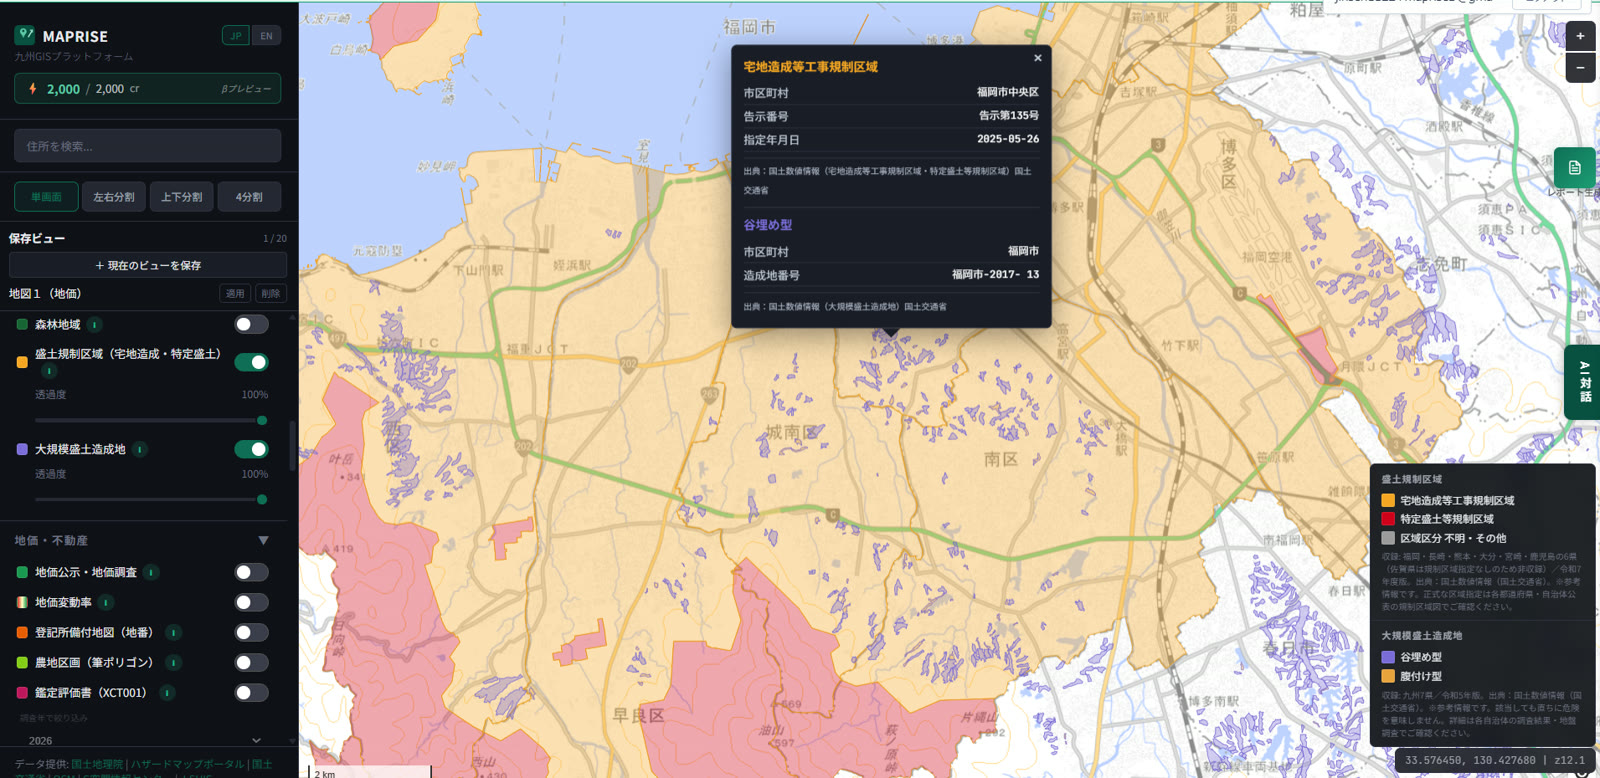Click legend swatch for 宅地造成等工事規制区域
This screenshot has height=778, width=1600.
pos(1388,500)
